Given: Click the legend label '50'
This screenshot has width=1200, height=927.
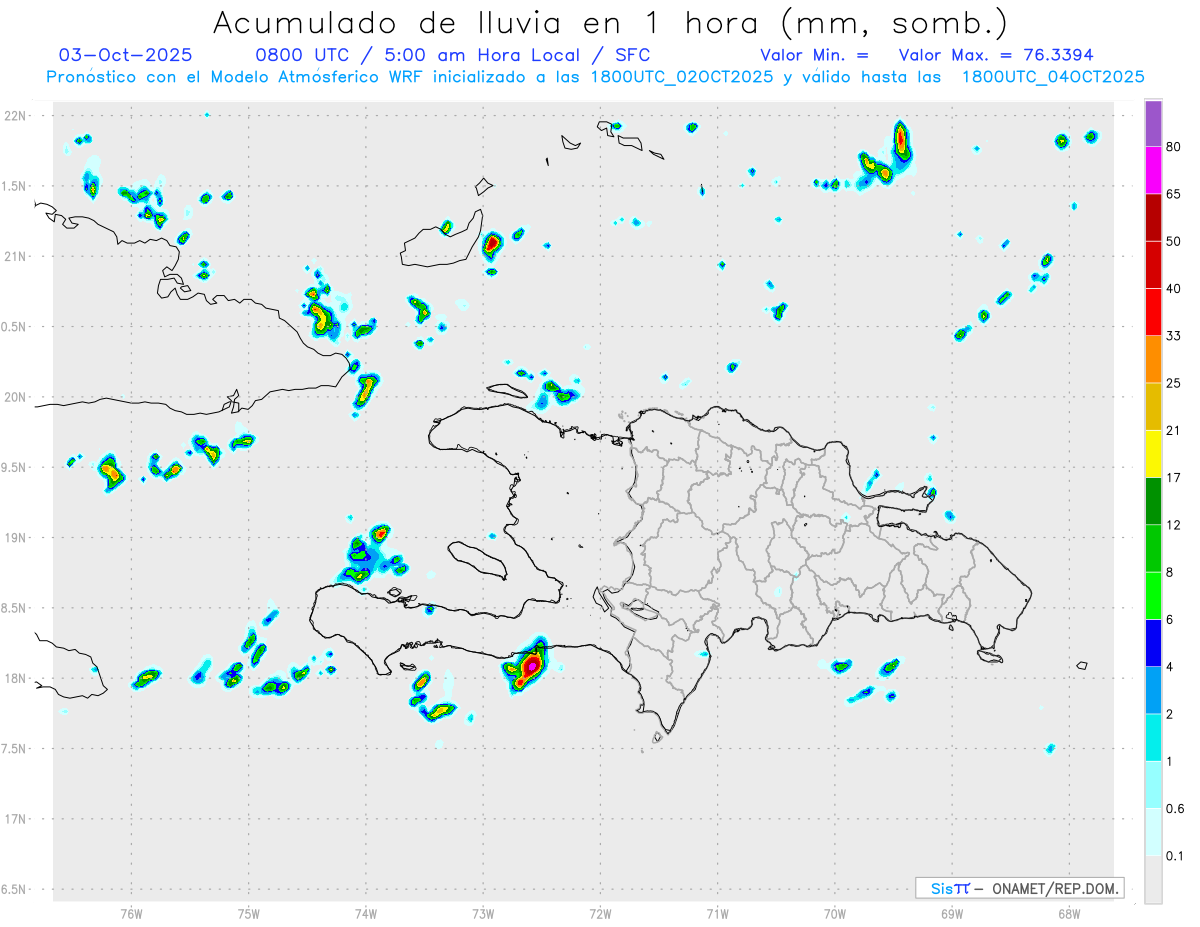Looking at the screenshot, I should click(x=1174, y=241).
